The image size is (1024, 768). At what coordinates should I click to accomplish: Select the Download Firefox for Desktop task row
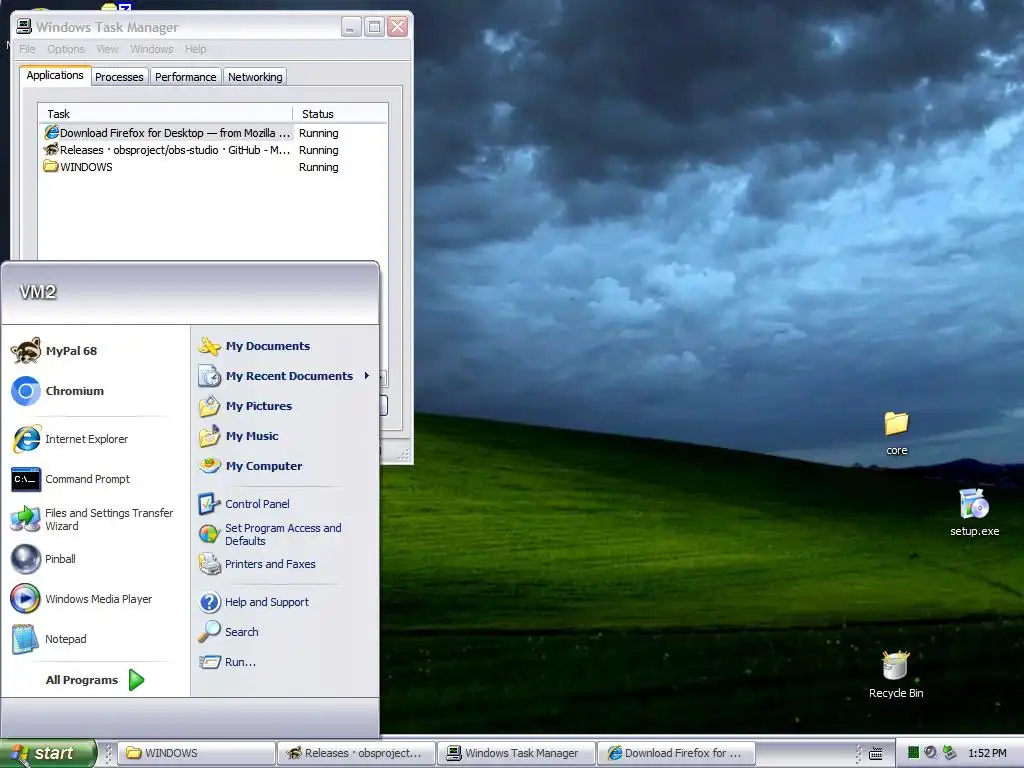(x=213, y=133)
